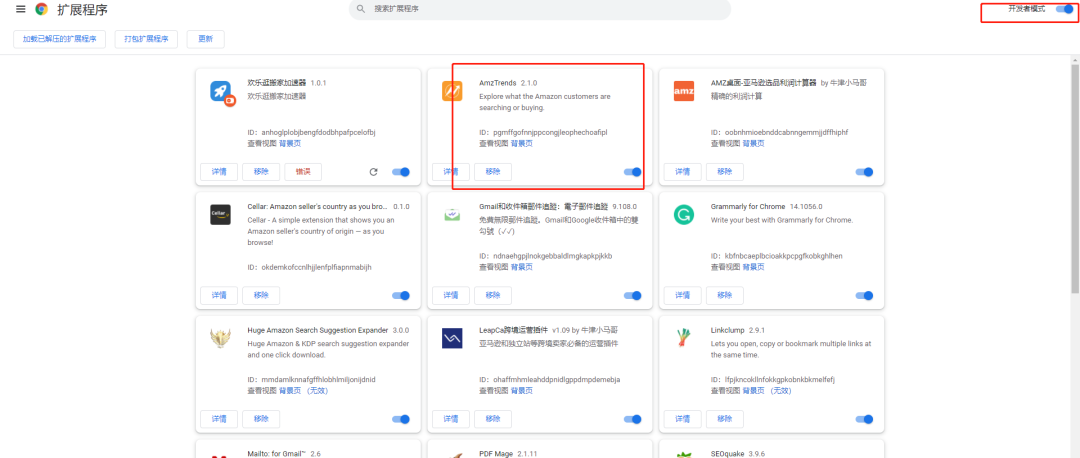The width and height of the screenshot is (1080, 458).
Task: Open 详情 for Cellar
Action: tap(219, 295)
